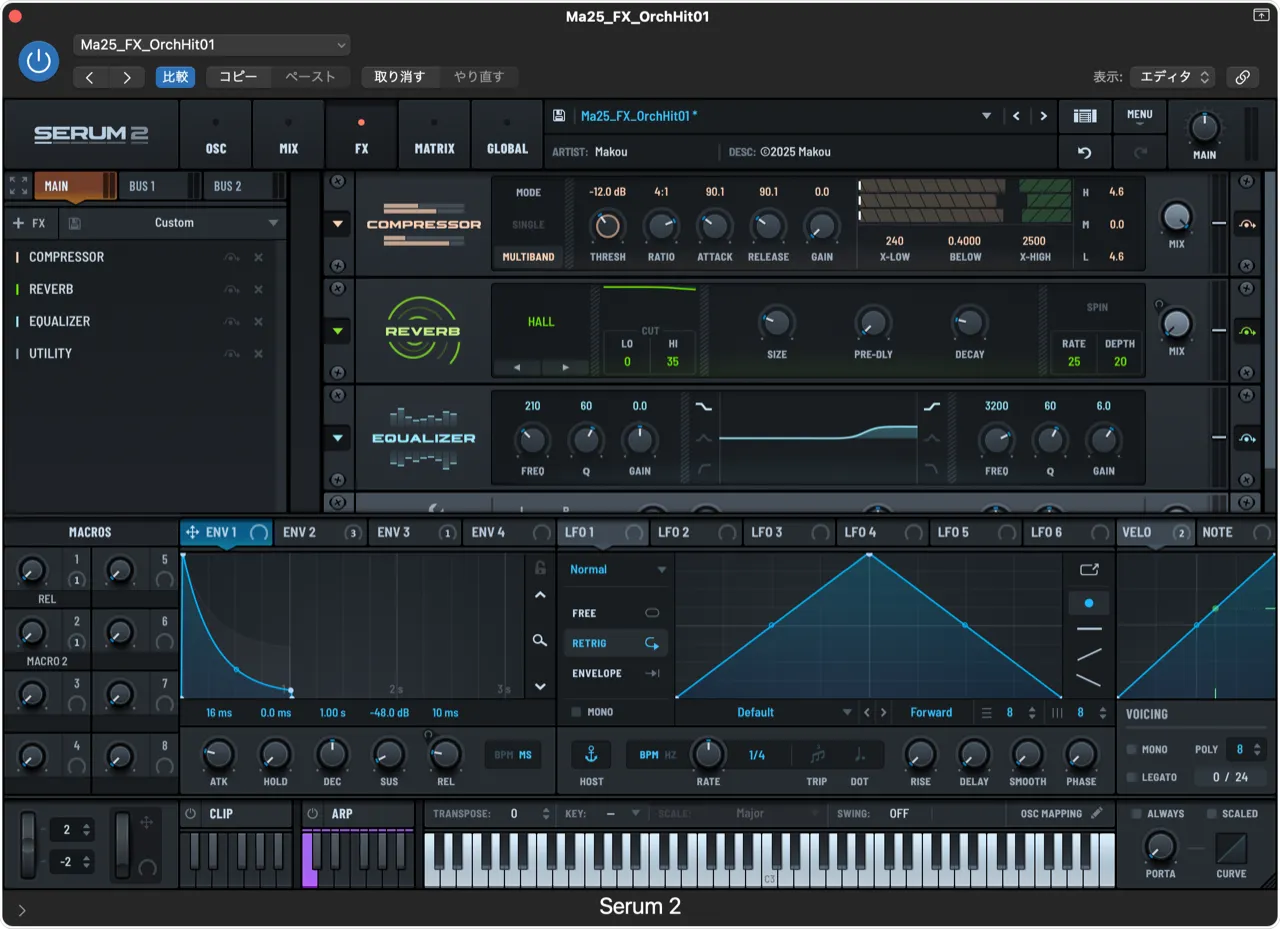This screenshot has width=1280, height=929.
Task: Open the Custom FX chain dropdown
Action: (174, 223)
